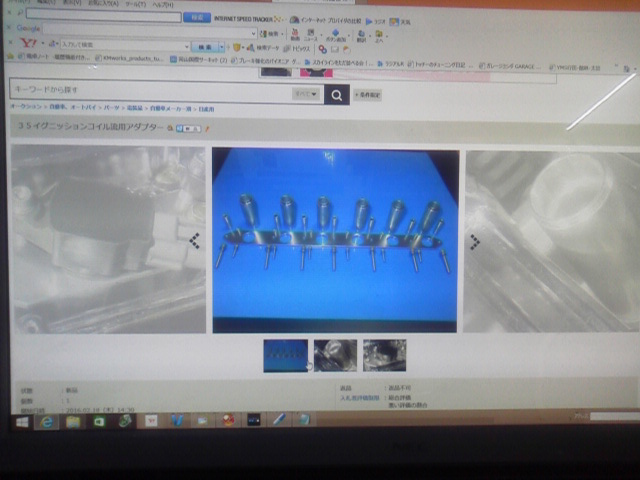Viewport: 640px width, 480px height.
Task: Open the お気に入り(A) menu
Action: (103, 3)
